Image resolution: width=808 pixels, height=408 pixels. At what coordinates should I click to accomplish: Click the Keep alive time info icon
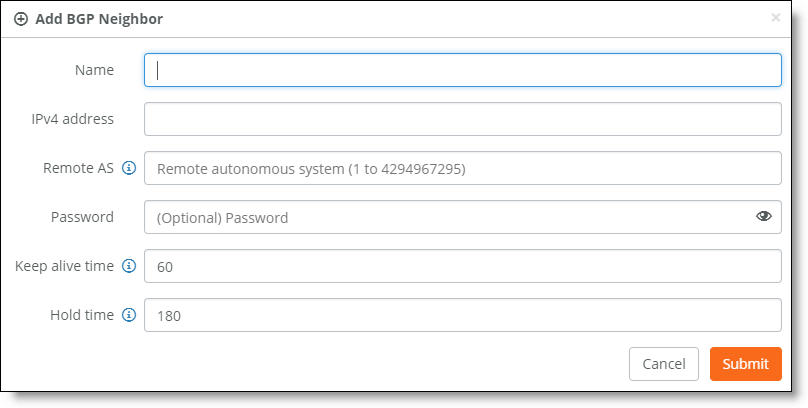[129, 266]
